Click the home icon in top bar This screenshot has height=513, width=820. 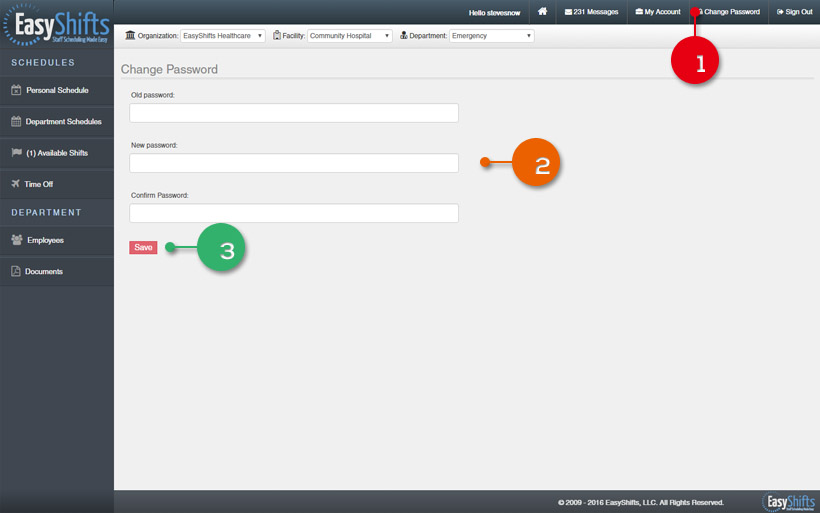pyautogui.click(x=542, y=12)
